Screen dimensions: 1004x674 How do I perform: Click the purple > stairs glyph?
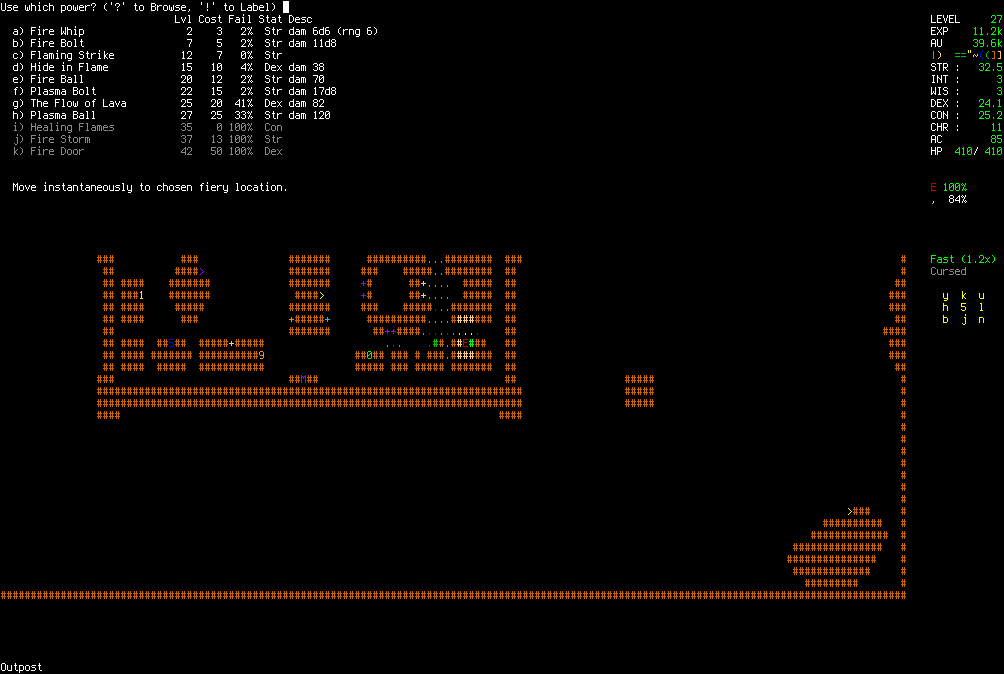(202, 271)
